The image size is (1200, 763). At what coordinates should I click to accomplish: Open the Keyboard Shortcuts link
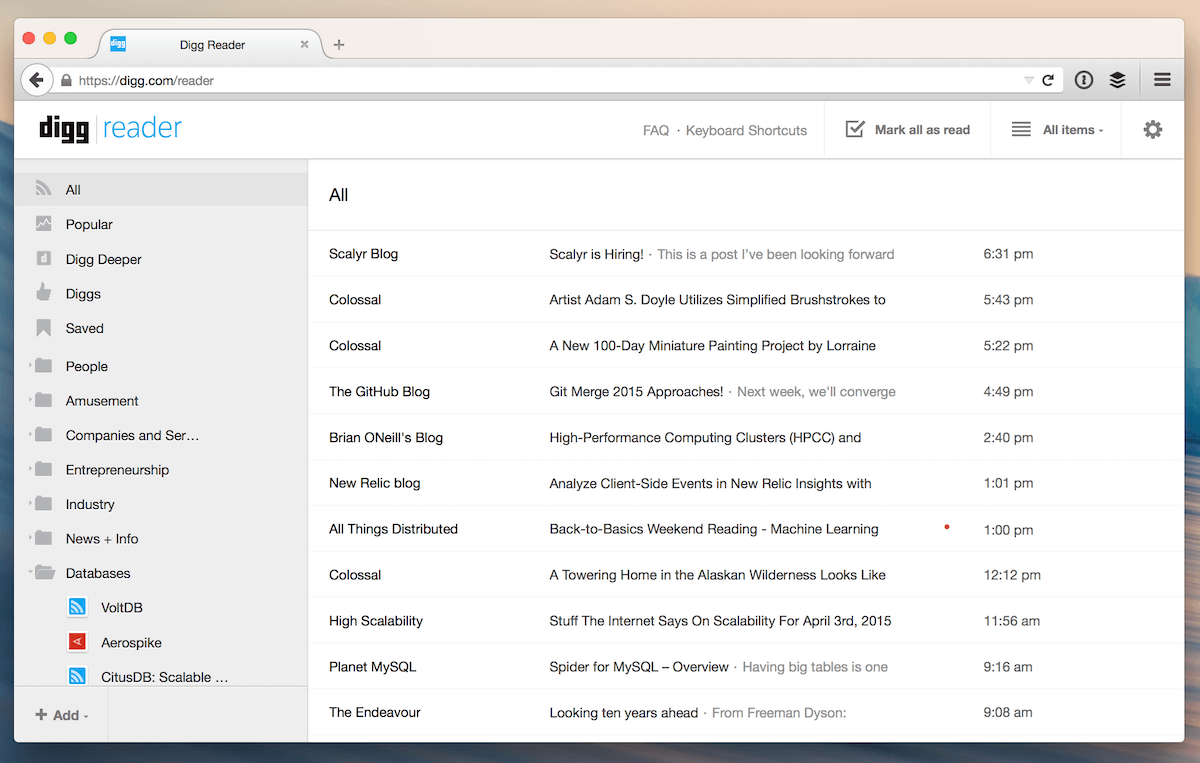tap(746, 130)
